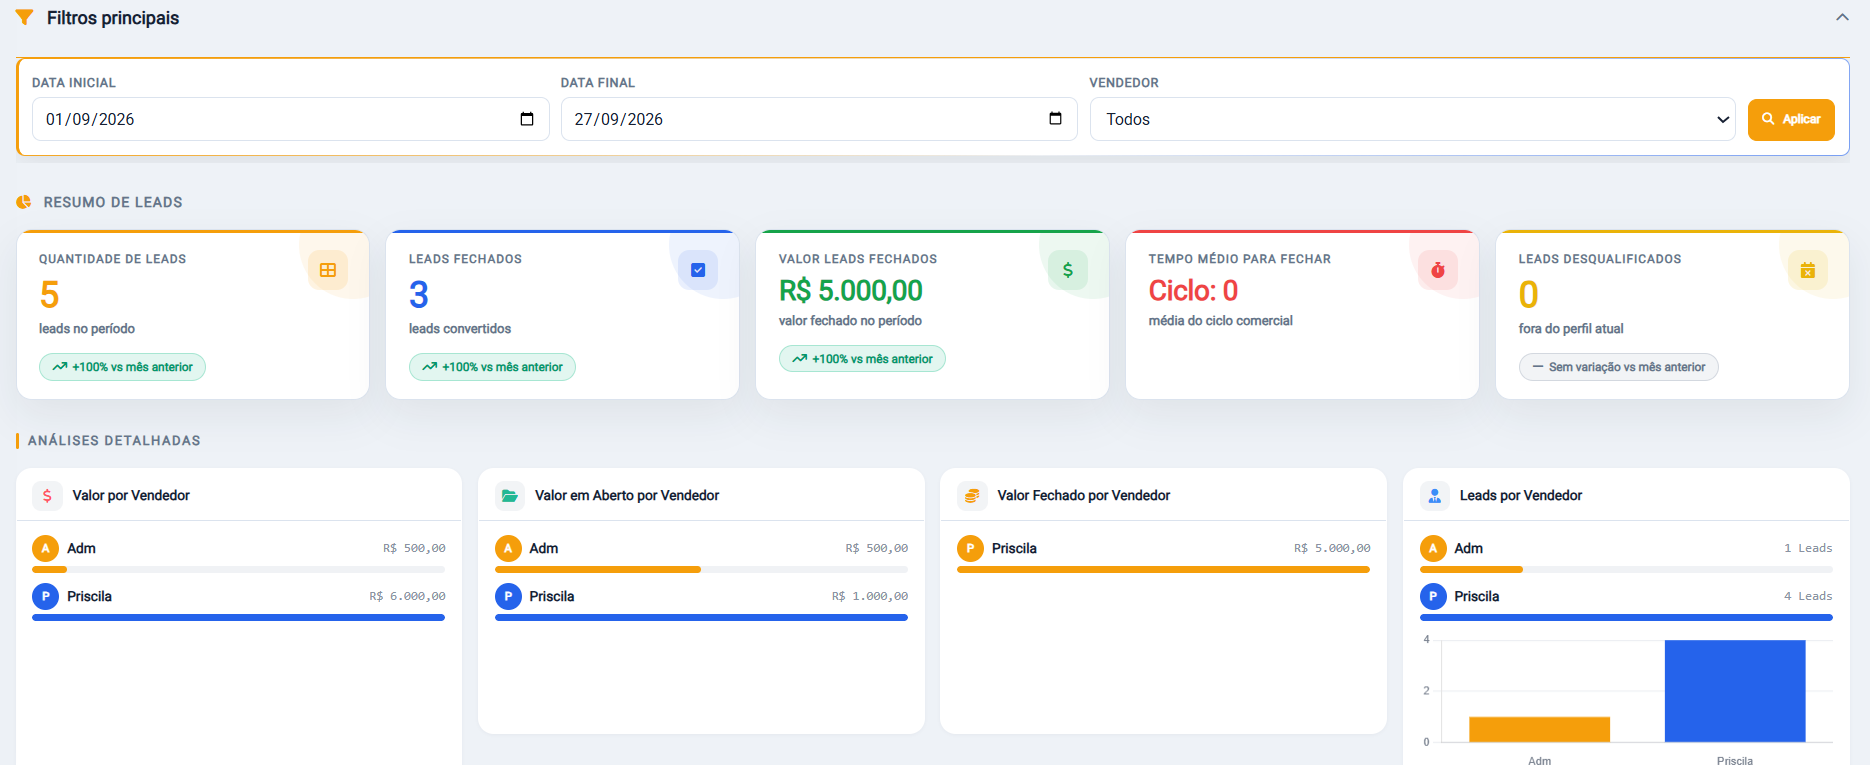Click the Valor Leads Fechados dollar icon

pos(1068,270)
